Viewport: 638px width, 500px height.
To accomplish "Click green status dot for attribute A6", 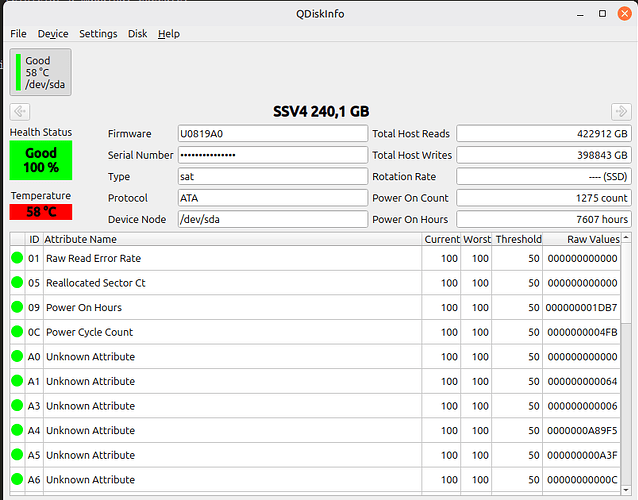I will (x=17, y=479).
